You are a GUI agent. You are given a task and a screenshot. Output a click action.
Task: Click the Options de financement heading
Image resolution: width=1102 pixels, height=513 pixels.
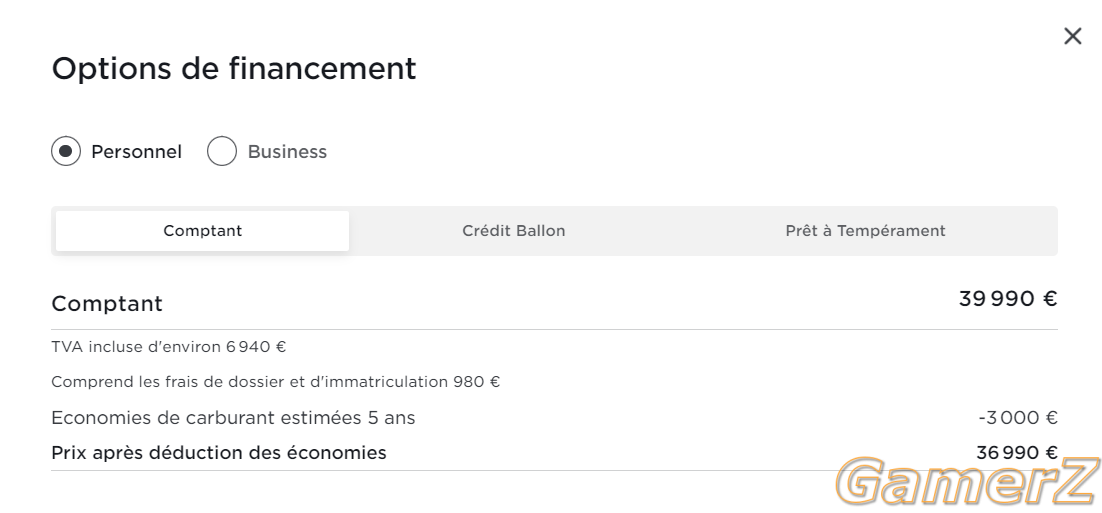point(234,69)
